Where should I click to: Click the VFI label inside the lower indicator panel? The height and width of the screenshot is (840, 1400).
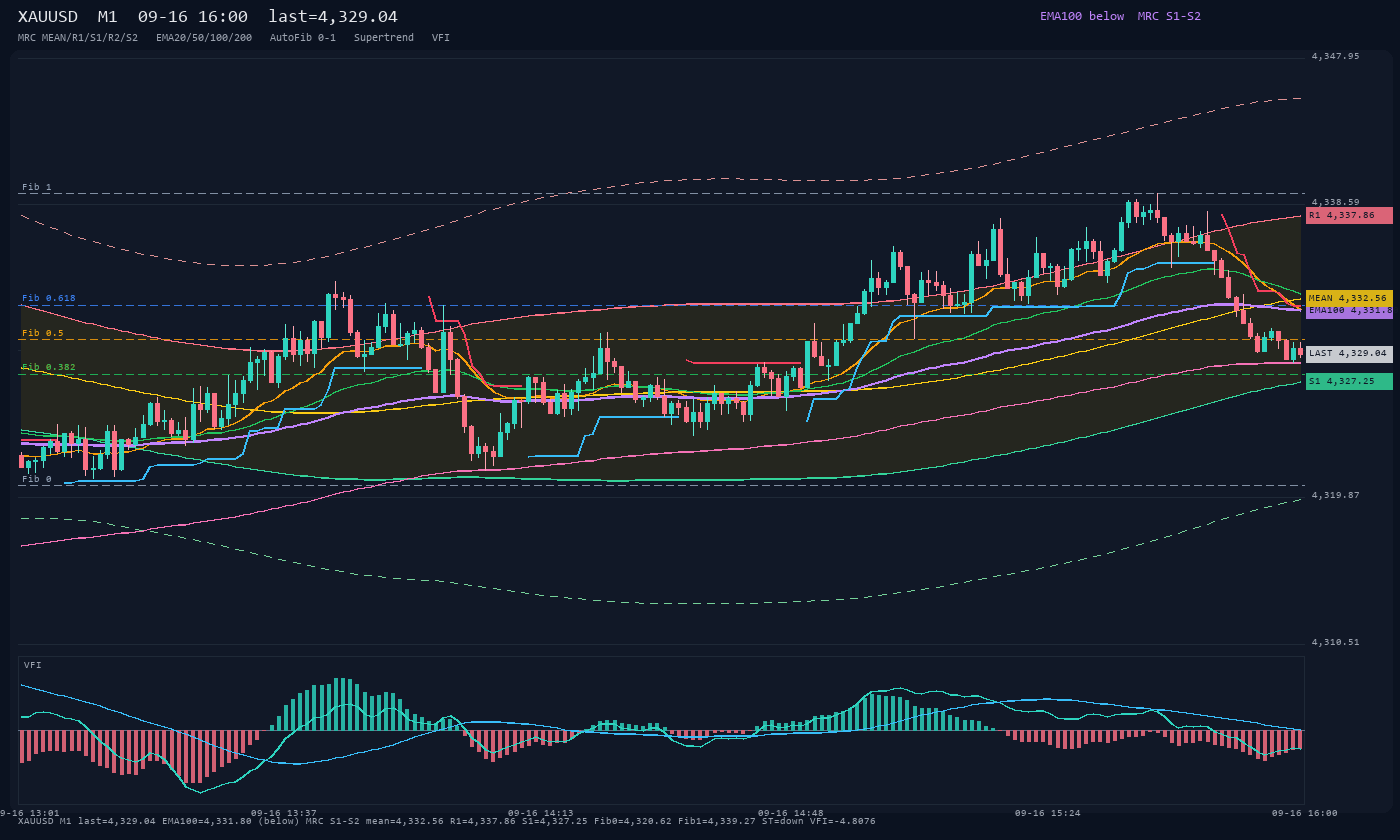[33, 665]
